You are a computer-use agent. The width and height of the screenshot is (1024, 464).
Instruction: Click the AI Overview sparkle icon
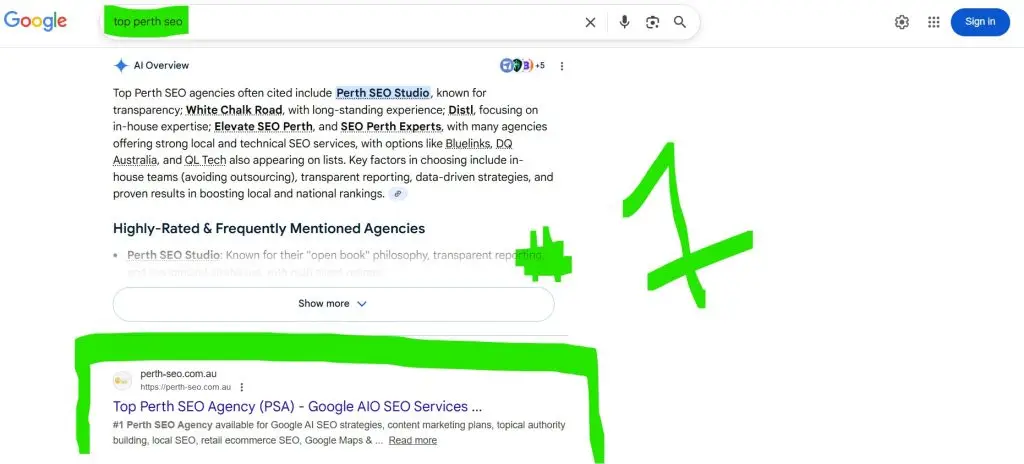point(121,65)
